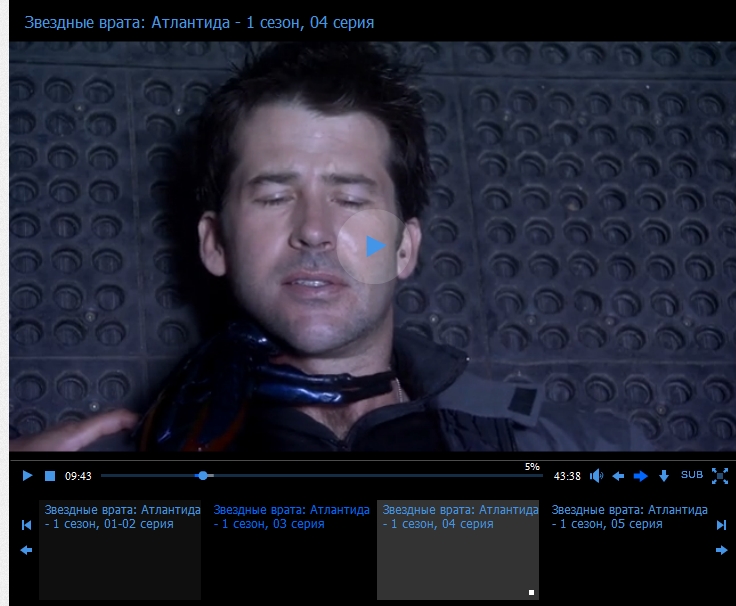Click the down arrow beside the SUB button

click(x=664, y=476)
